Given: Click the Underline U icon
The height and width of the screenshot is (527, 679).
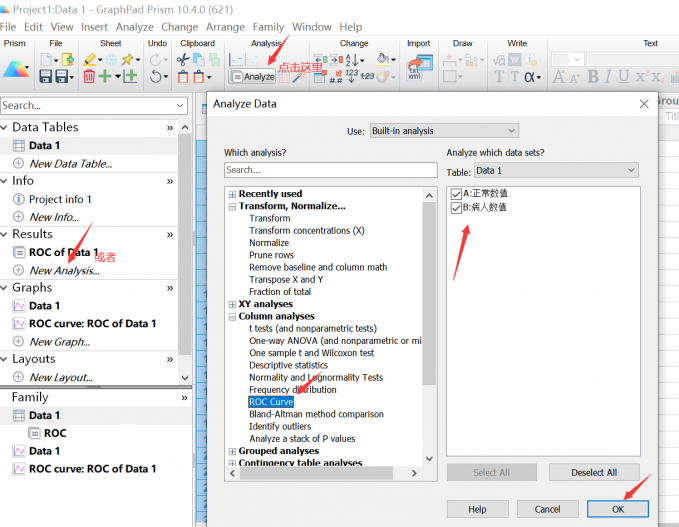Looking at the screenshot, I should tap(624, 77).
